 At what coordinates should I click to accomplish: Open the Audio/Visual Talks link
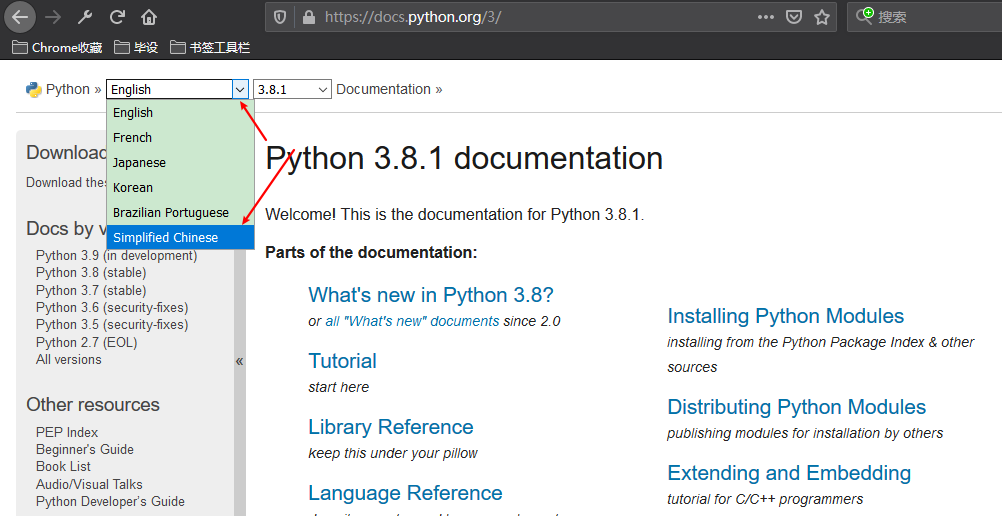click(x=89, y=485)
